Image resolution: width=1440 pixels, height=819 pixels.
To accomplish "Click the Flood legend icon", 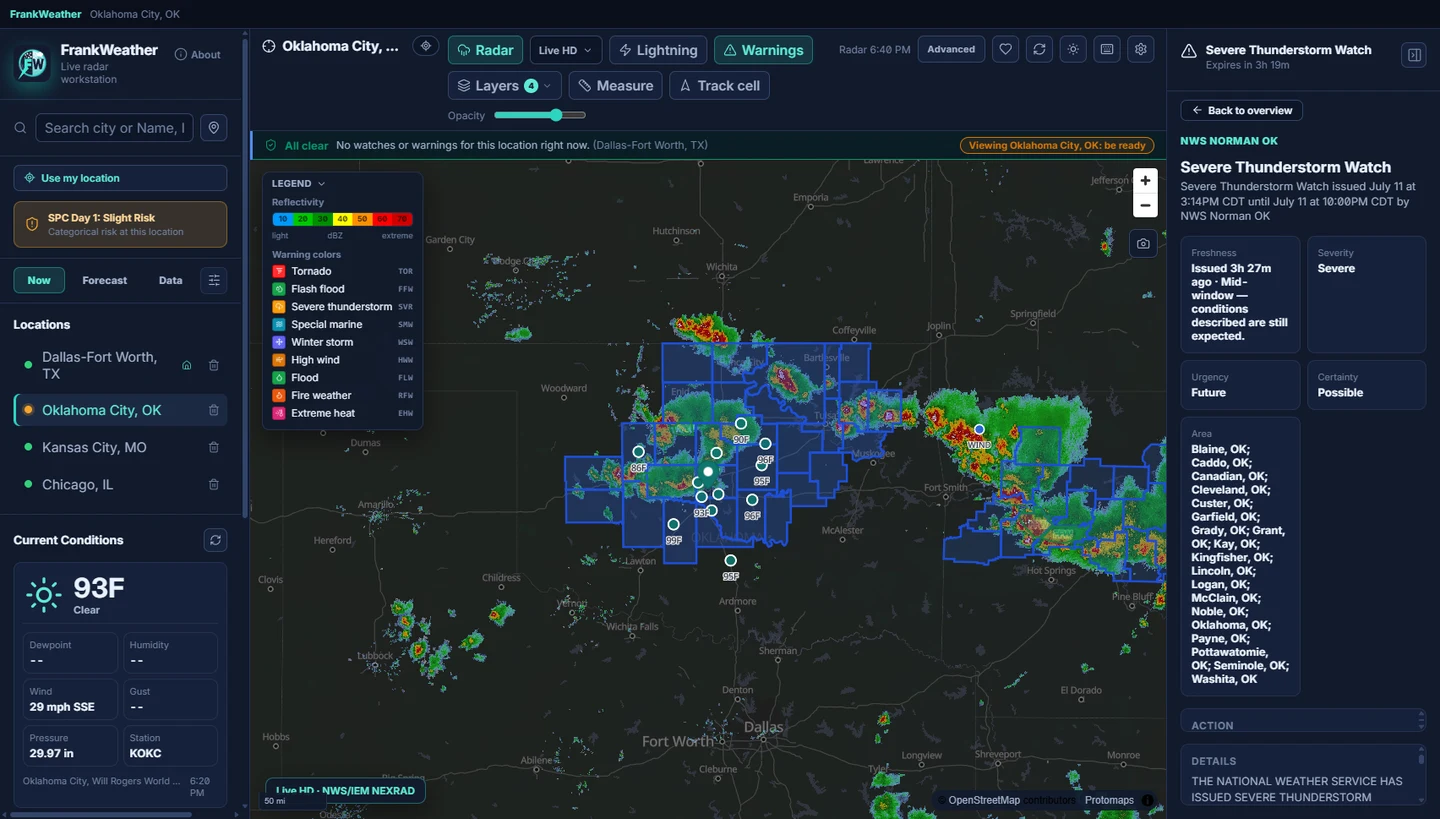I will point(279,378).
